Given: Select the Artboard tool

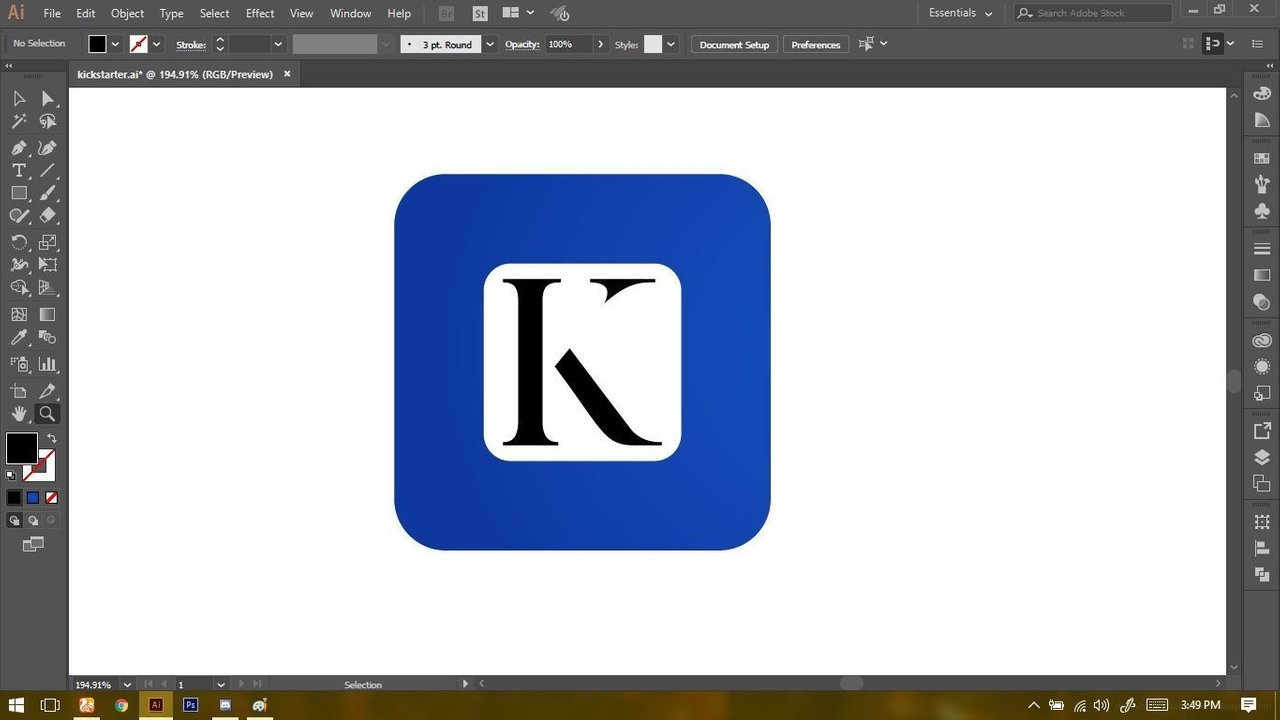Looking at the screenshot, I should 19,391.
